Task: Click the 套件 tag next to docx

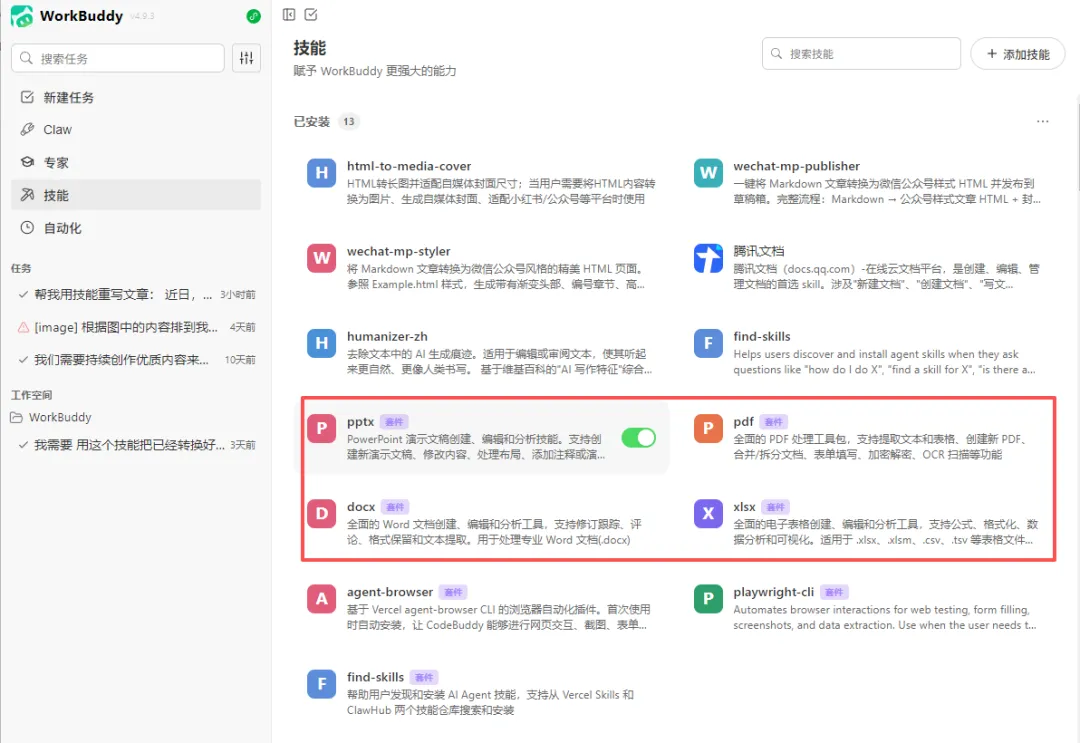Action: pos(395,507)
